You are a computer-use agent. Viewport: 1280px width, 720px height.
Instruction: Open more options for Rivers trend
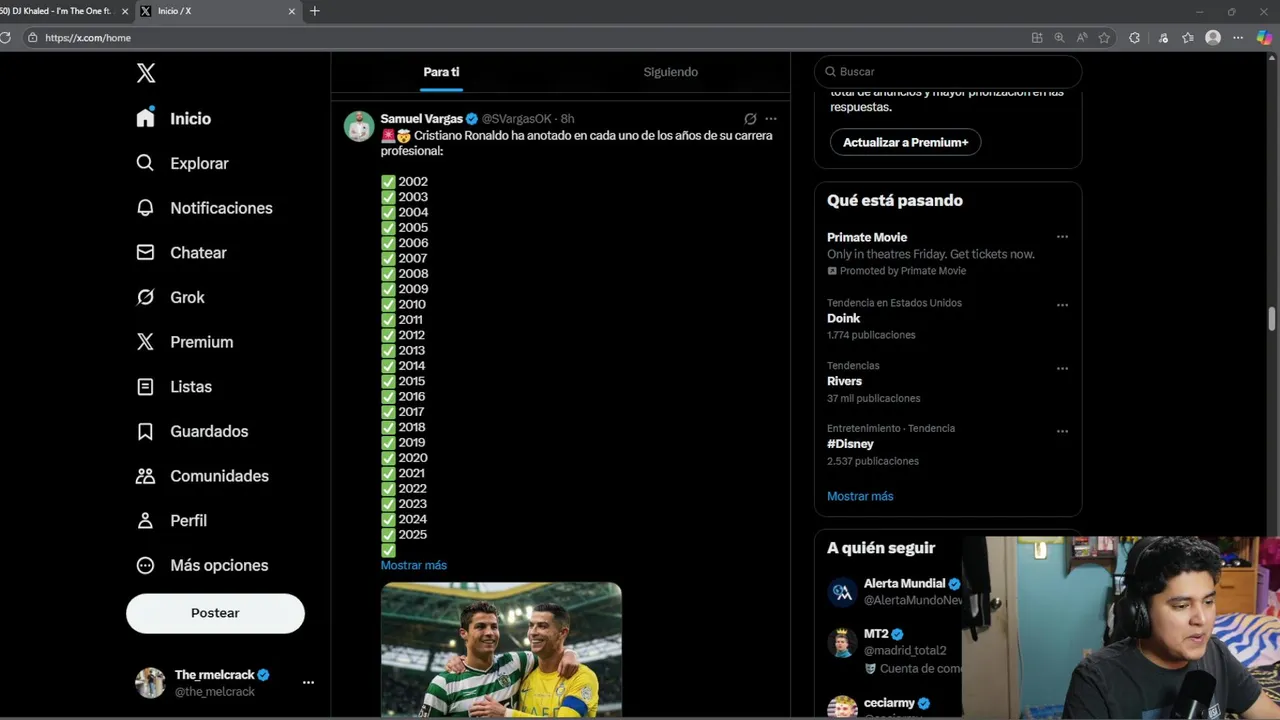pyautogui.click(x=1062, y=368)
